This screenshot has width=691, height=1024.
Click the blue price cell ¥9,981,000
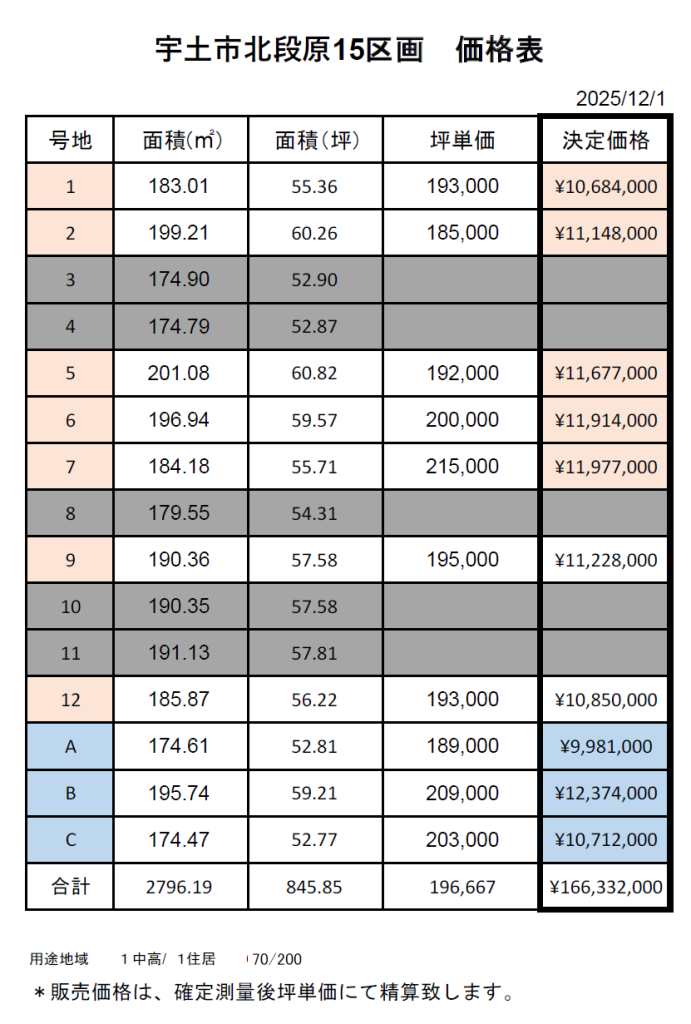[x=606, y=747]
